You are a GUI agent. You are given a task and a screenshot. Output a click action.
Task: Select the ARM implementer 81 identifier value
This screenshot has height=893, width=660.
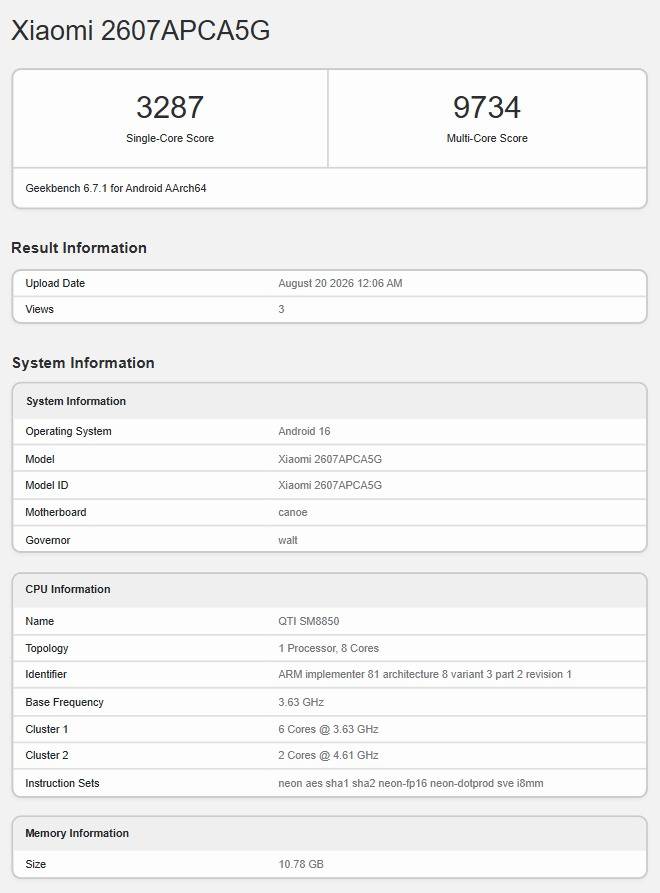tap(425, 674)
